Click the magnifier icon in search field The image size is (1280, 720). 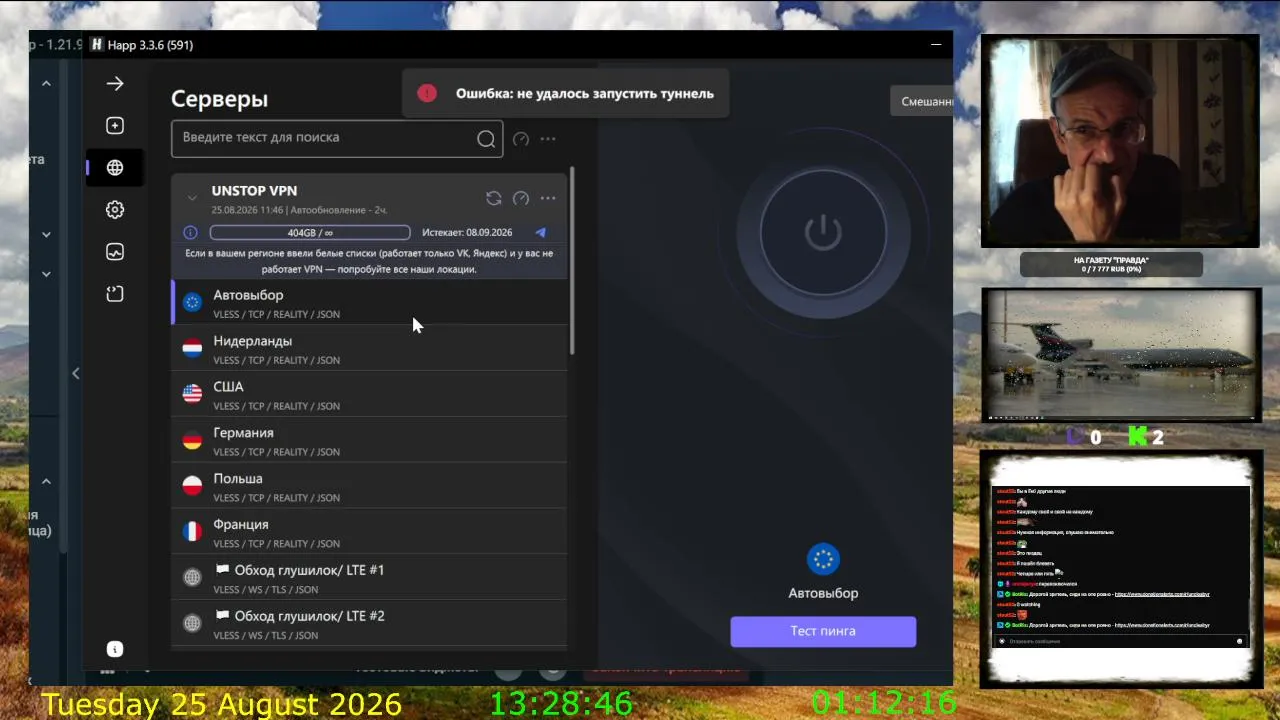pyautogui.click(x=486, y=139)
